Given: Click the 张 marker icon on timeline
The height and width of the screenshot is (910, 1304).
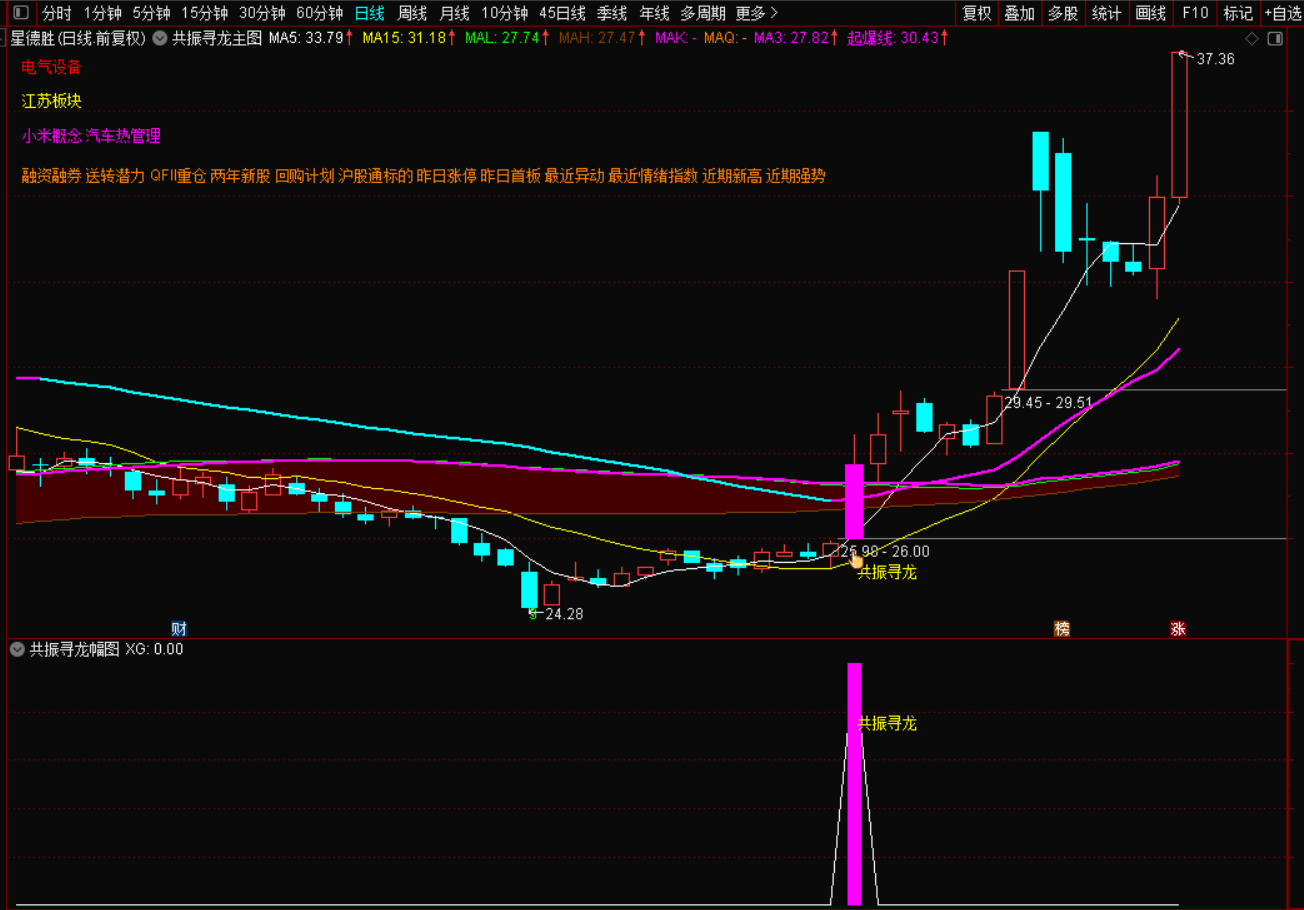Looking at the screenshot, I should pos(1178,629).
